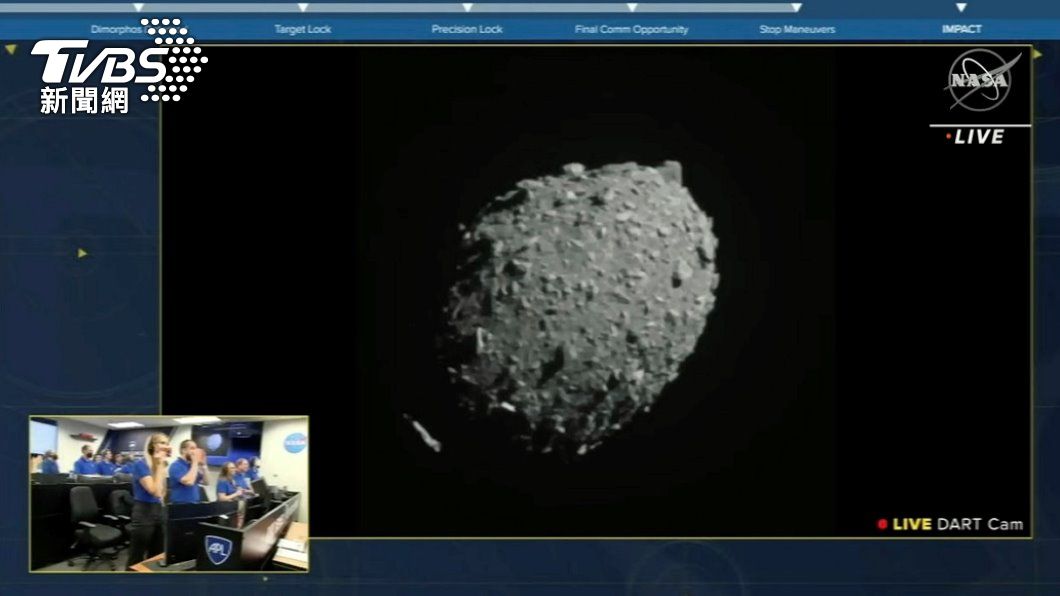Viewport: 1060px width, 596px height.
Task: Click the TVBS news network logo
Action: [118, 66]
